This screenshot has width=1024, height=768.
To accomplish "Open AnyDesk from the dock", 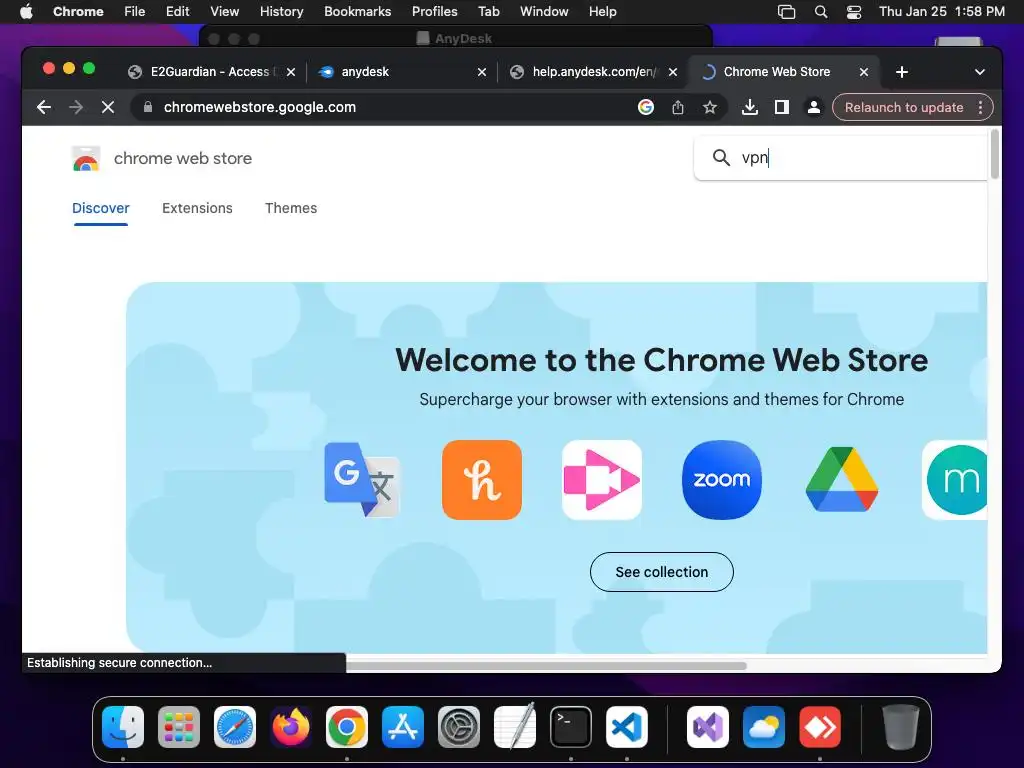I will (x=820, y=727).
